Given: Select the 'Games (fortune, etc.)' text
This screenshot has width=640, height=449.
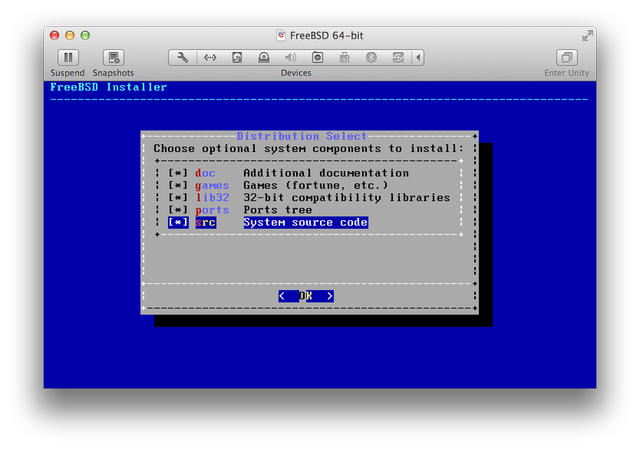Looking at the screenshot, I should pos(316,185).
